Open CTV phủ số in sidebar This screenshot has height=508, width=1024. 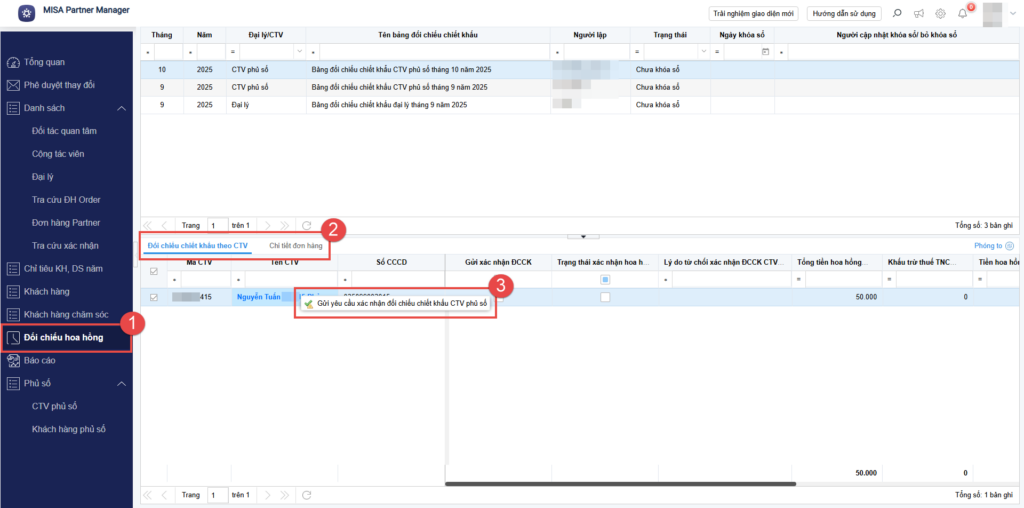click(54, 406)
